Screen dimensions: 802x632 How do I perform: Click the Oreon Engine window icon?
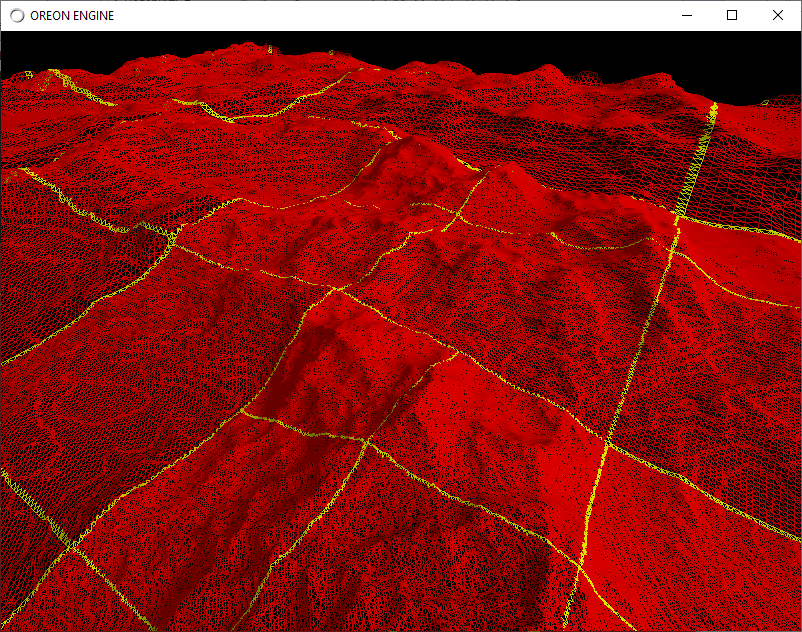click(x=17, y=16)
